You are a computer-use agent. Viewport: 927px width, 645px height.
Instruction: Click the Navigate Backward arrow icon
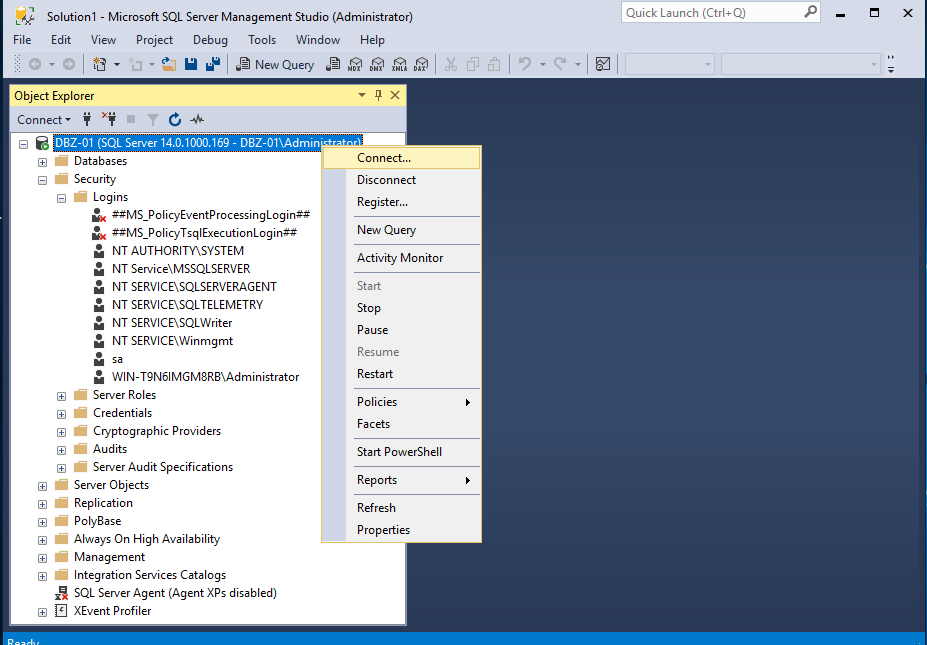tap(35, 64)
